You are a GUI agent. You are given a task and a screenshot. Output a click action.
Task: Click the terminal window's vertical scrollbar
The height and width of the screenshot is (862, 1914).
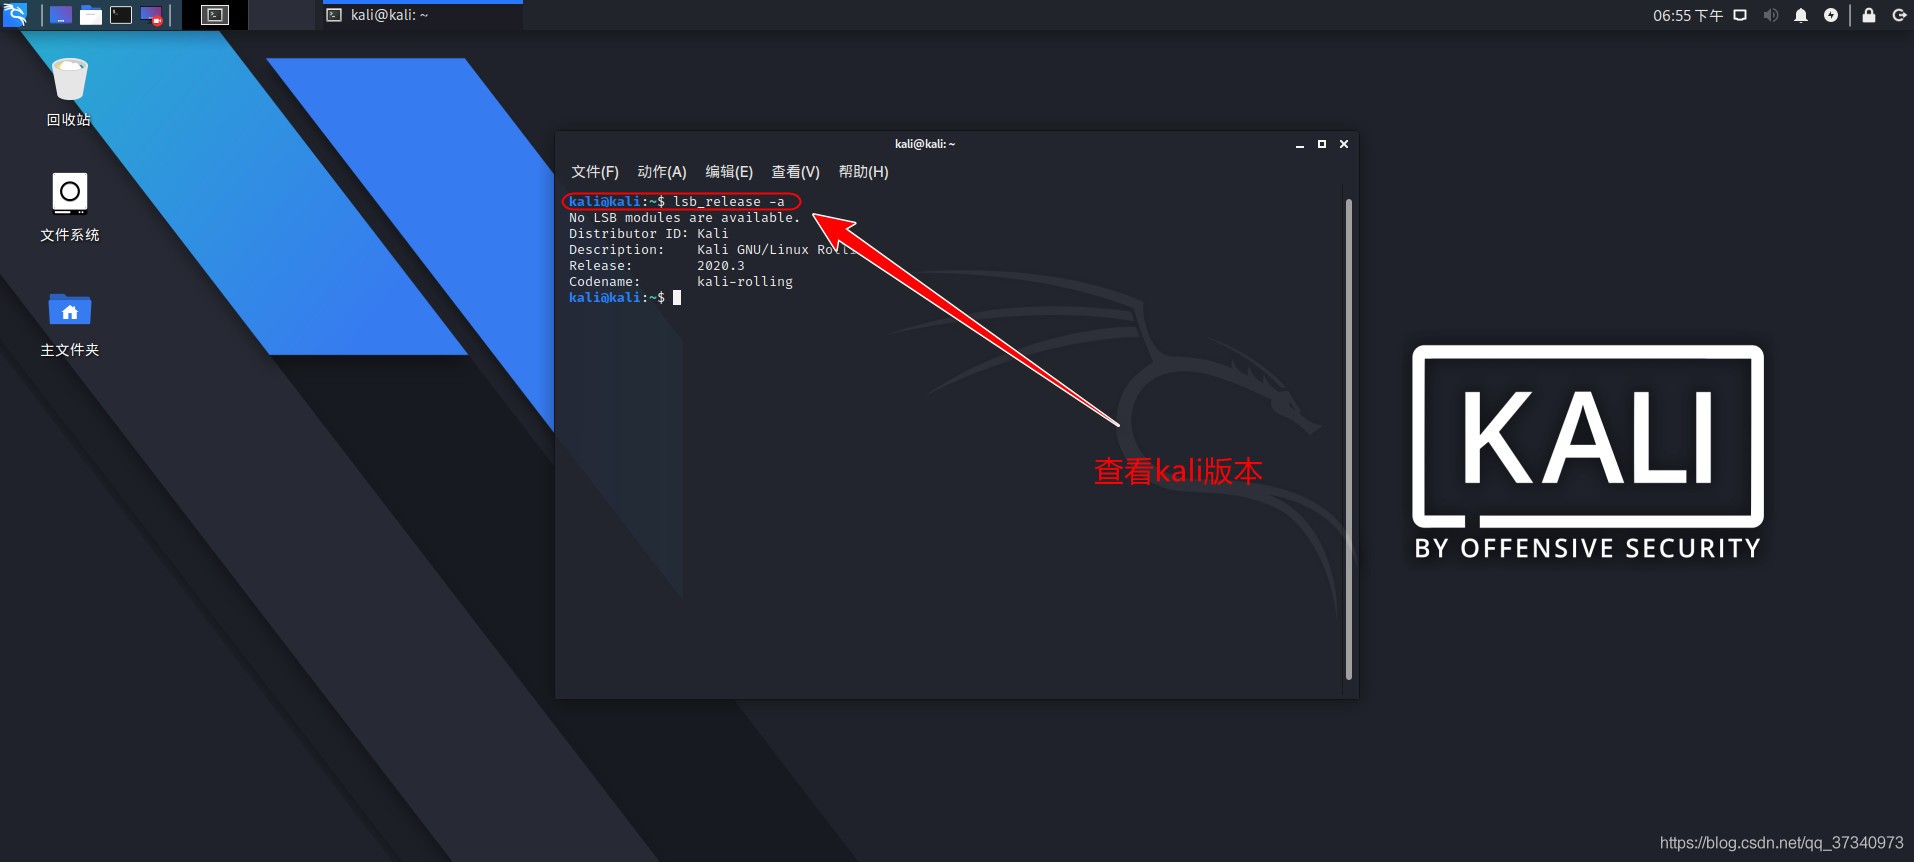(x=1348, y=440)
